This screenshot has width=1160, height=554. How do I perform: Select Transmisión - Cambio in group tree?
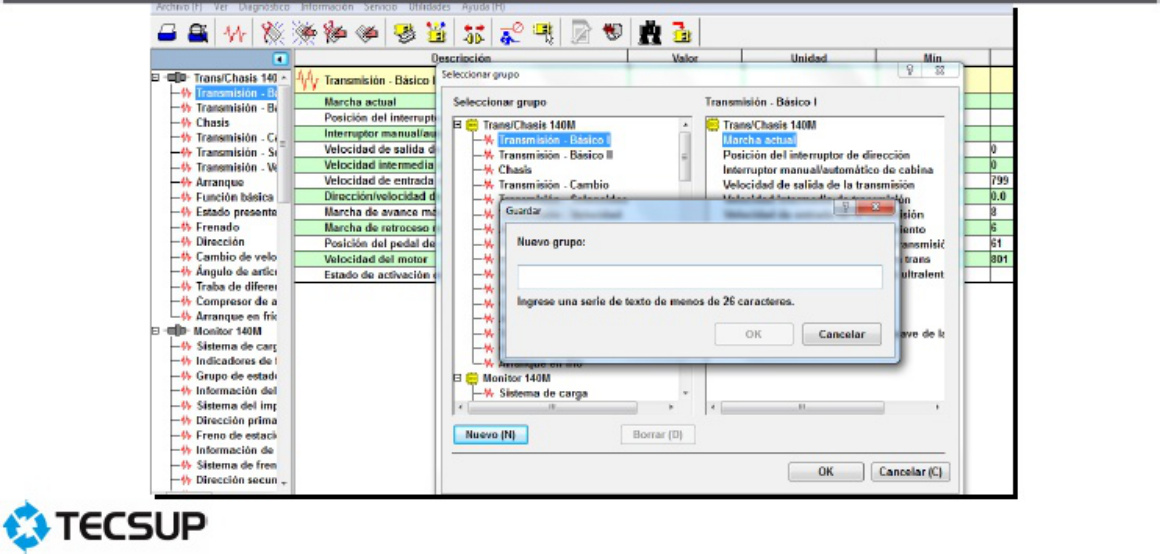553,185
